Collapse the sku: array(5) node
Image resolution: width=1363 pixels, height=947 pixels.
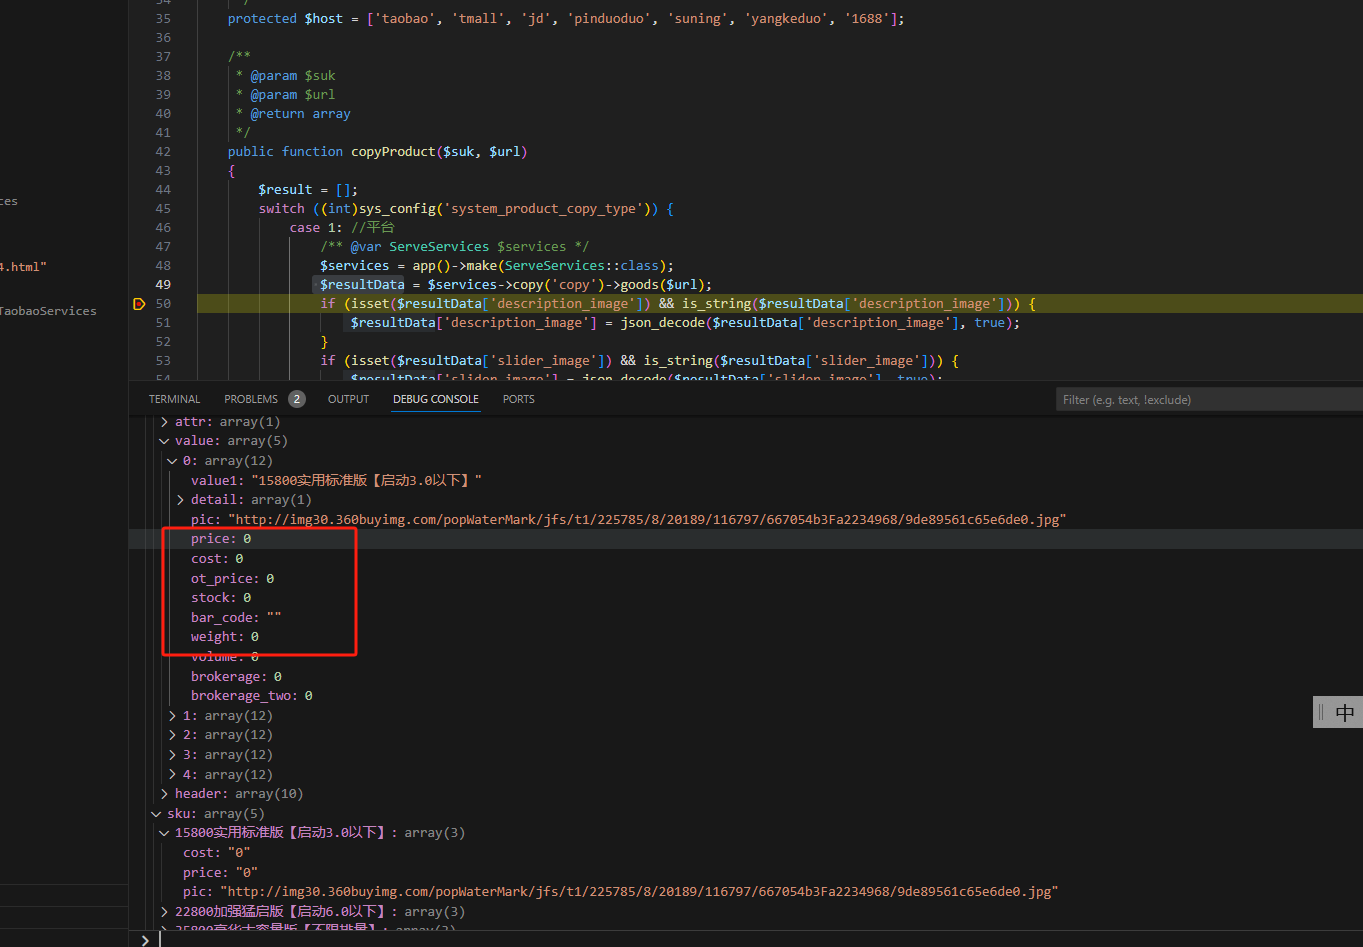pyautogui.click(x=157, y=814)
